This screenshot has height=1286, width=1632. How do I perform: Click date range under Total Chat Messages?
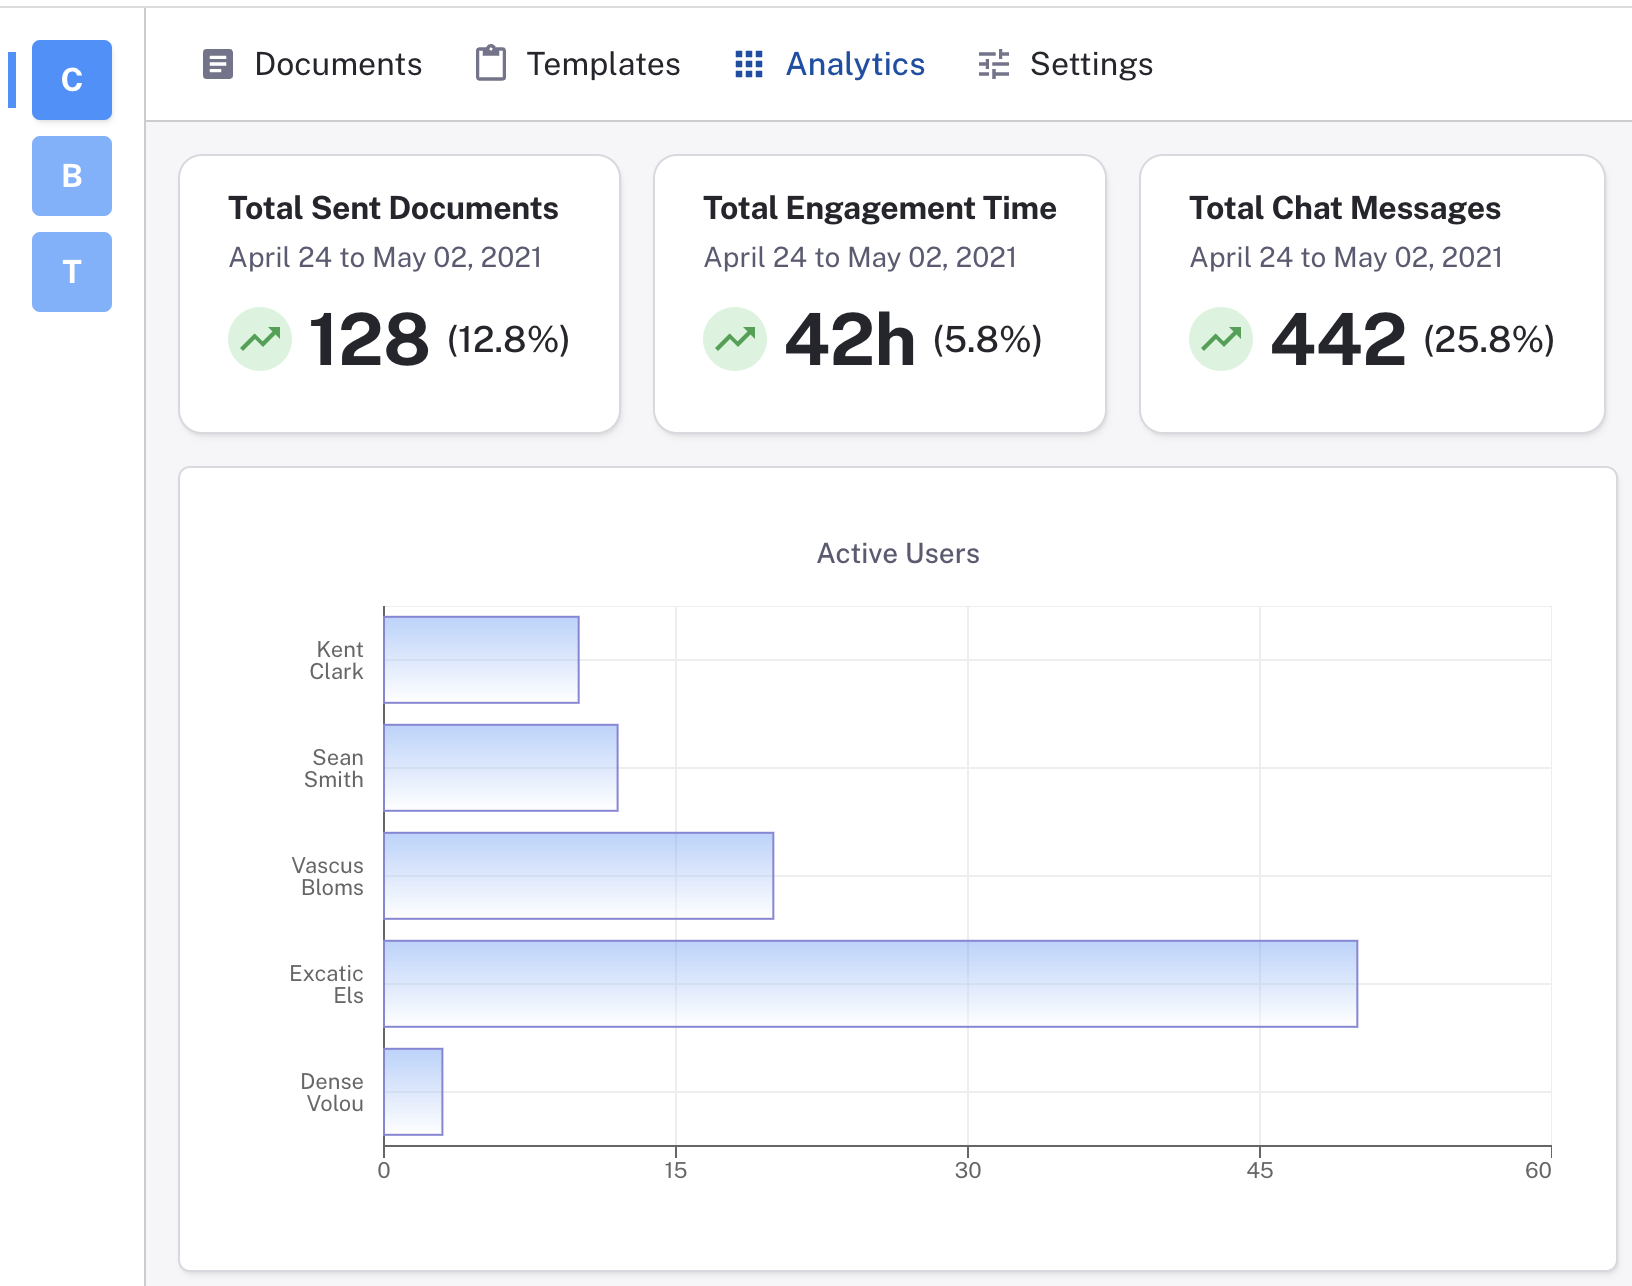point(1346,258)
